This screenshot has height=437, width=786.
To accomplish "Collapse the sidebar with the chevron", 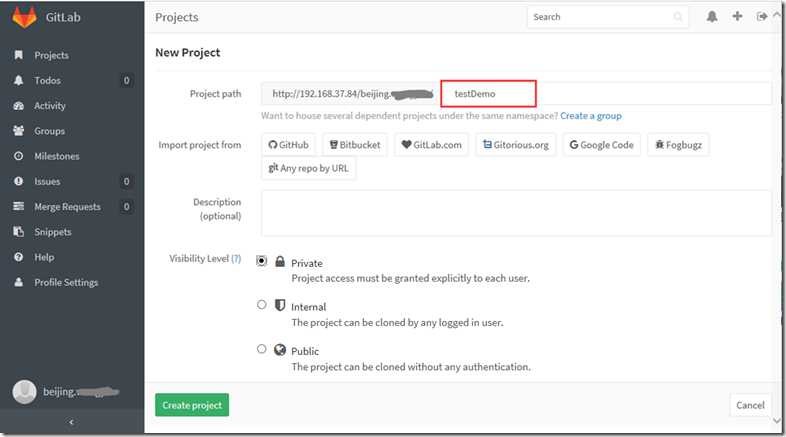I will tap(71, 423).
